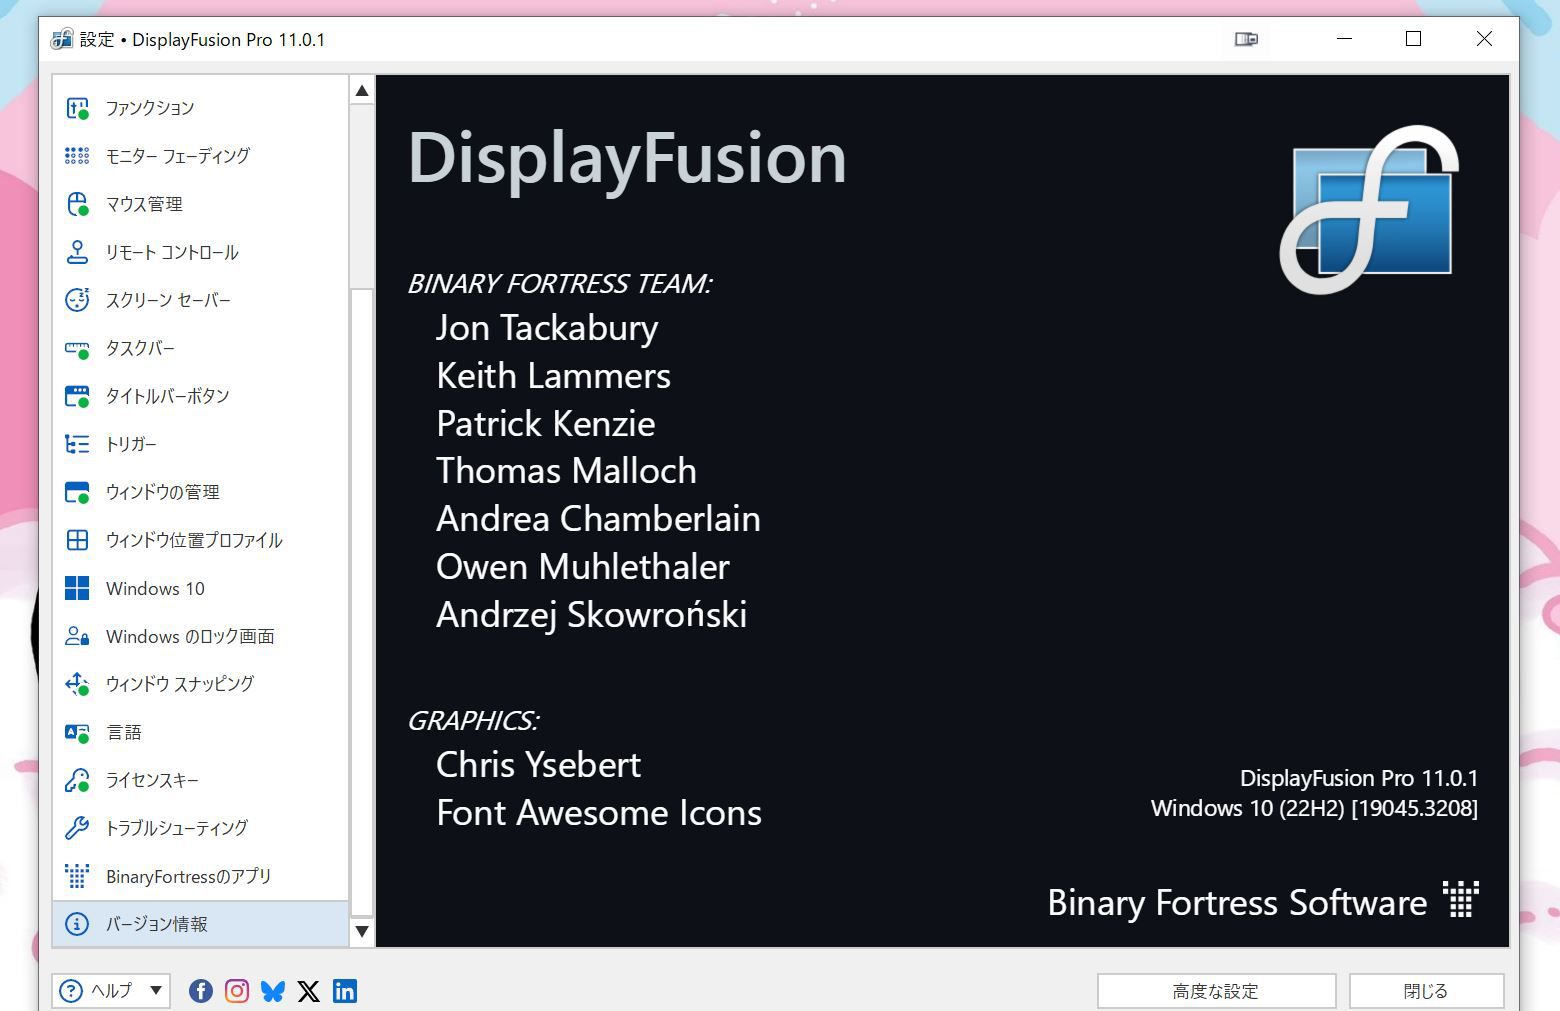Click the 言語 language icon
Image resolution: width=1560 pixels, height=1011 pixels.
77,732
